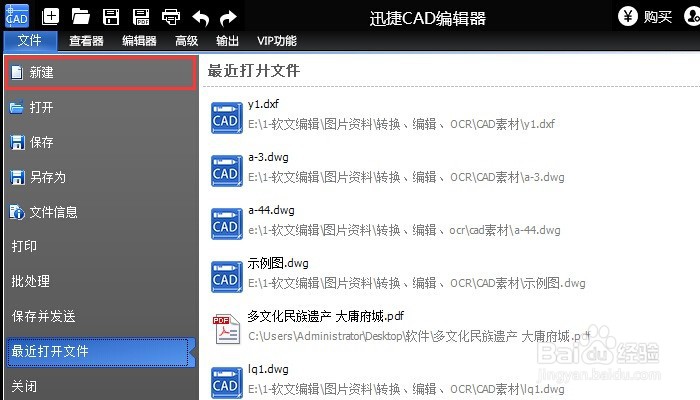
Task: Open recent file a-3.dwg
Action: pyautogui.click(x=268, y=157)
